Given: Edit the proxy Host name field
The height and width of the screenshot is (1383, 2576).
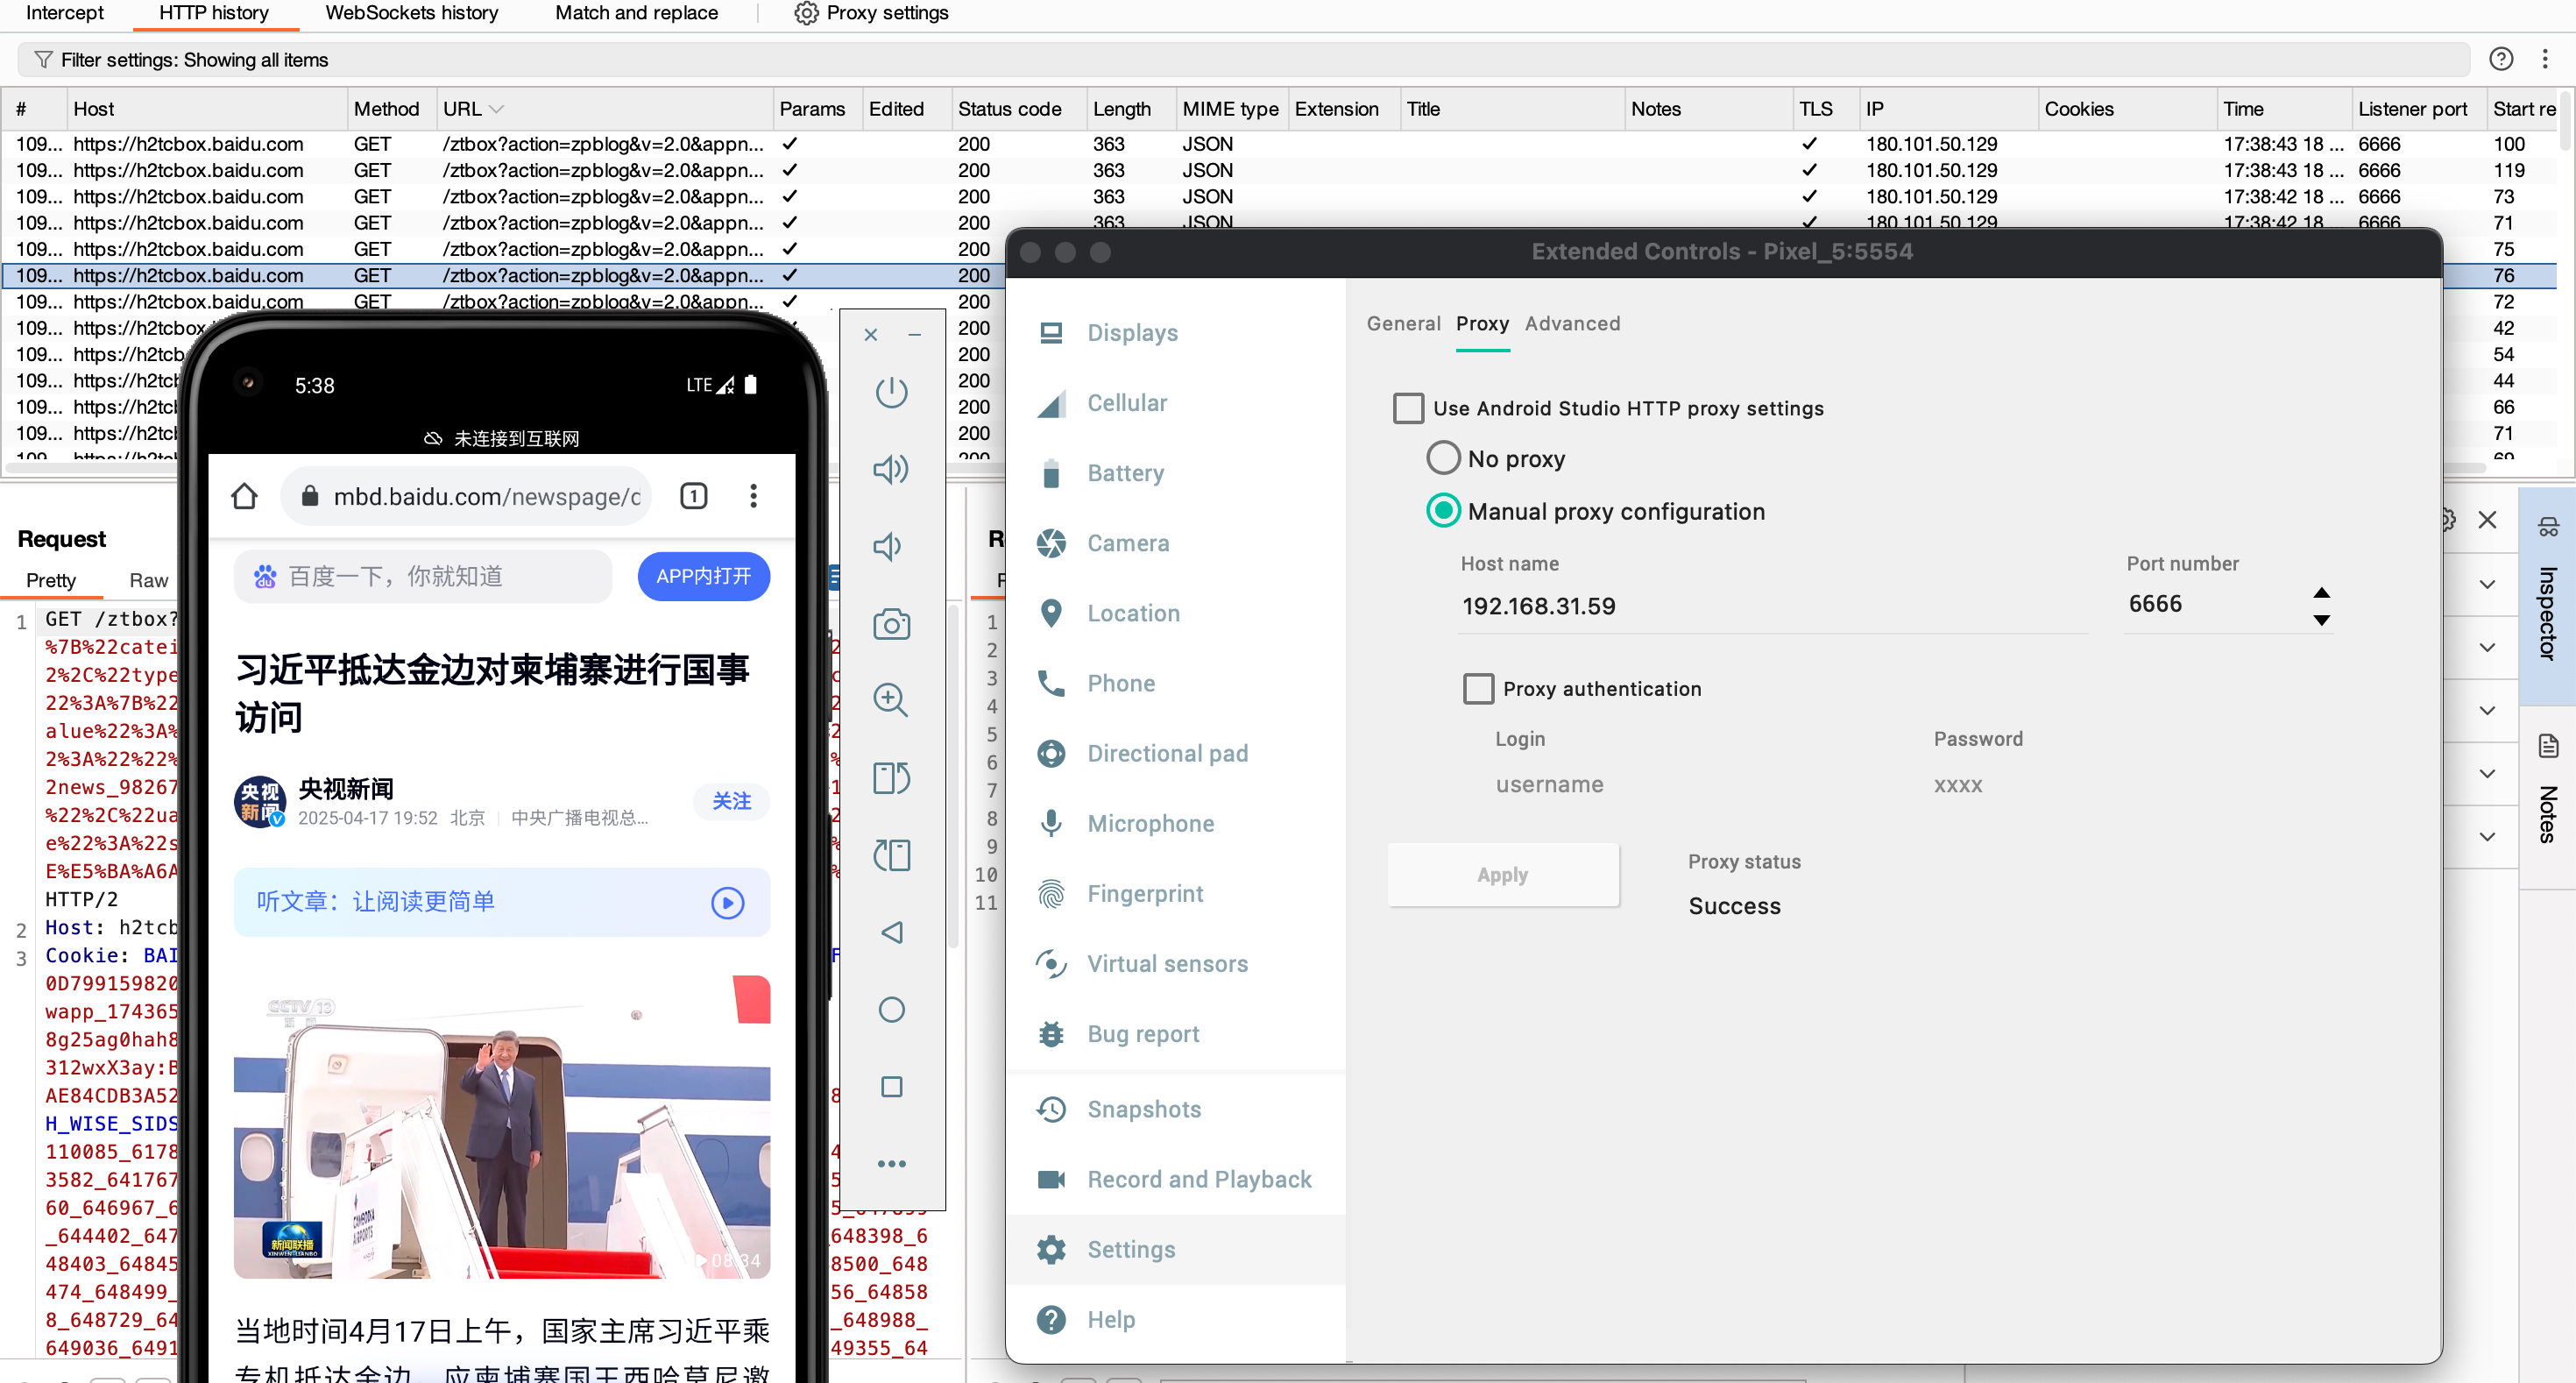Looking at the screenshot, I should coord(1773,607).
